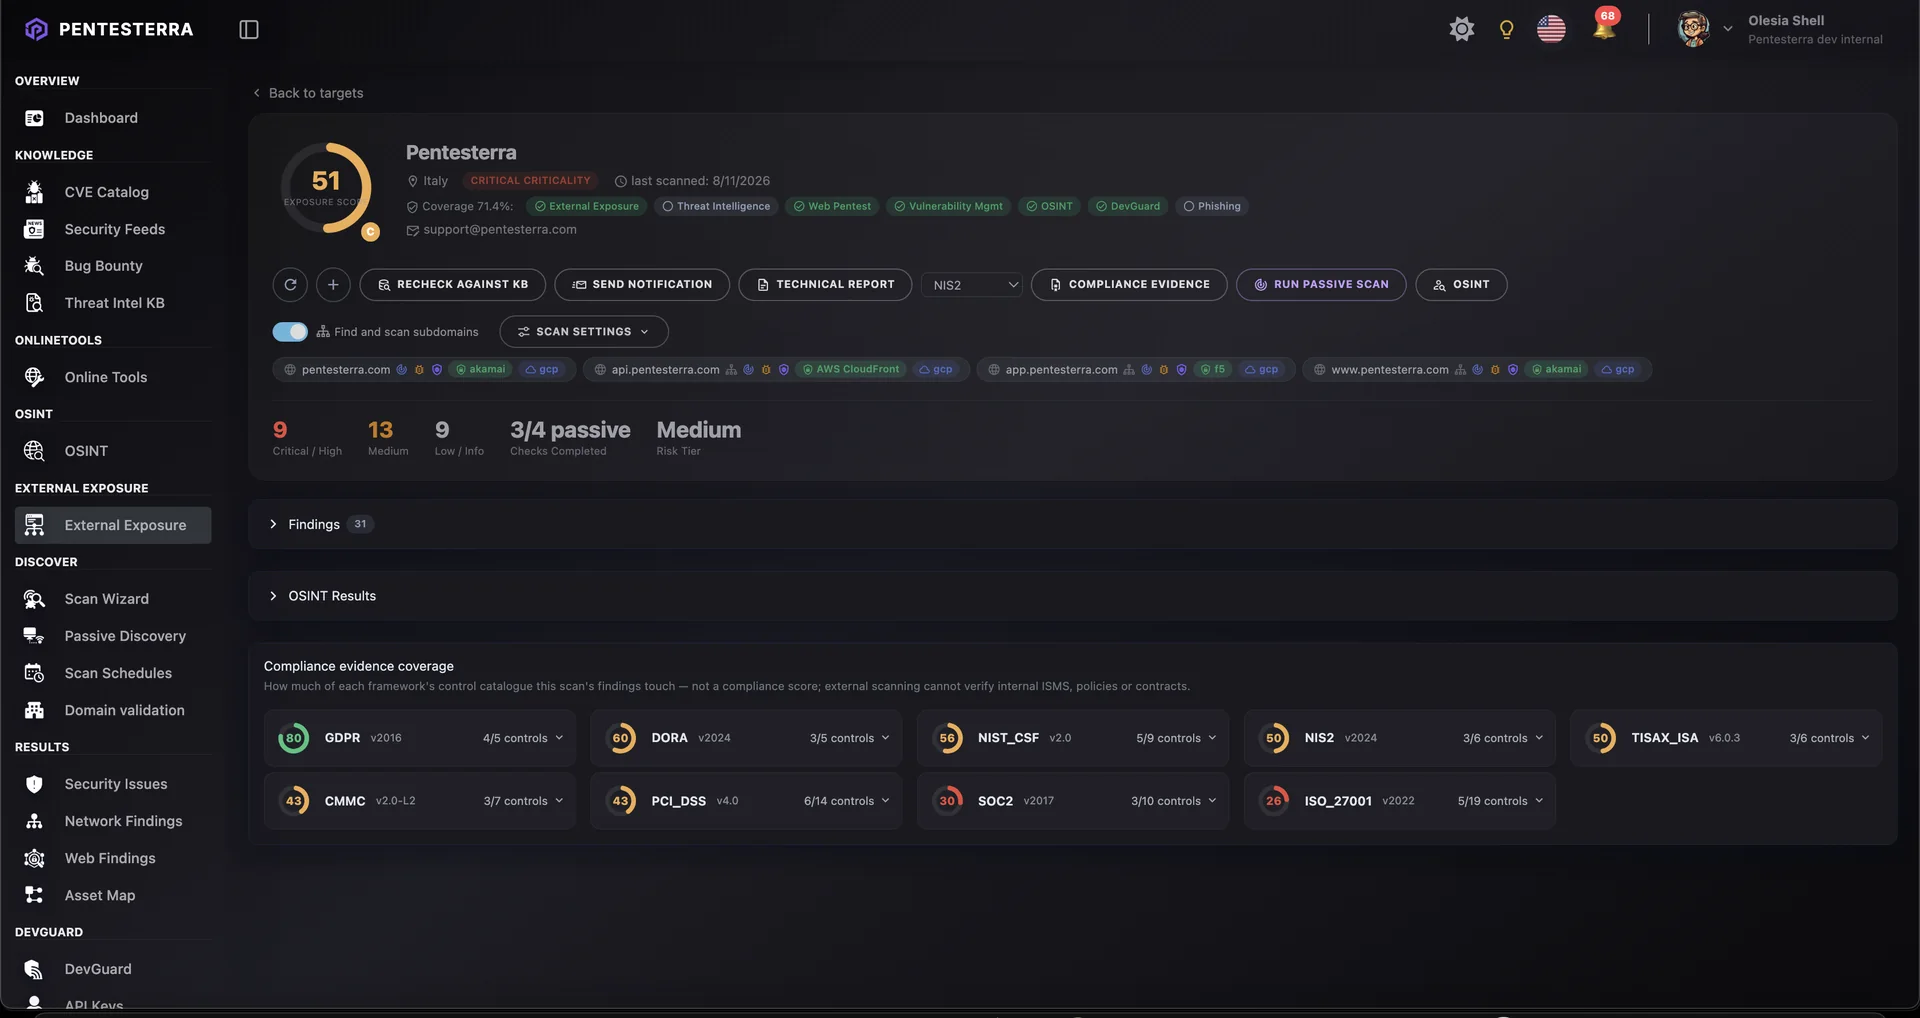Viewport: 1920px width, 1018px height.
Task: Generate the Technical Report
Action: pos(825,285)
